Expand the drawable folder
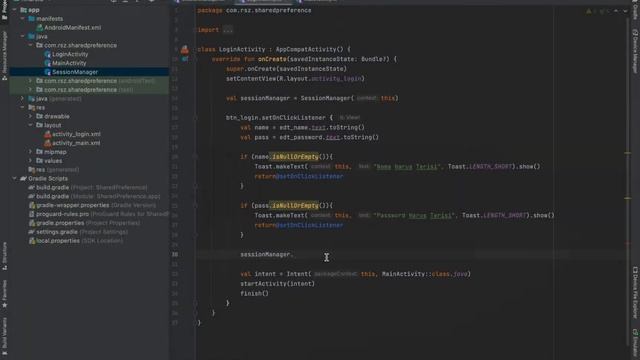The width and height of the screenshot is (640, 360). (x=31, y=116)
